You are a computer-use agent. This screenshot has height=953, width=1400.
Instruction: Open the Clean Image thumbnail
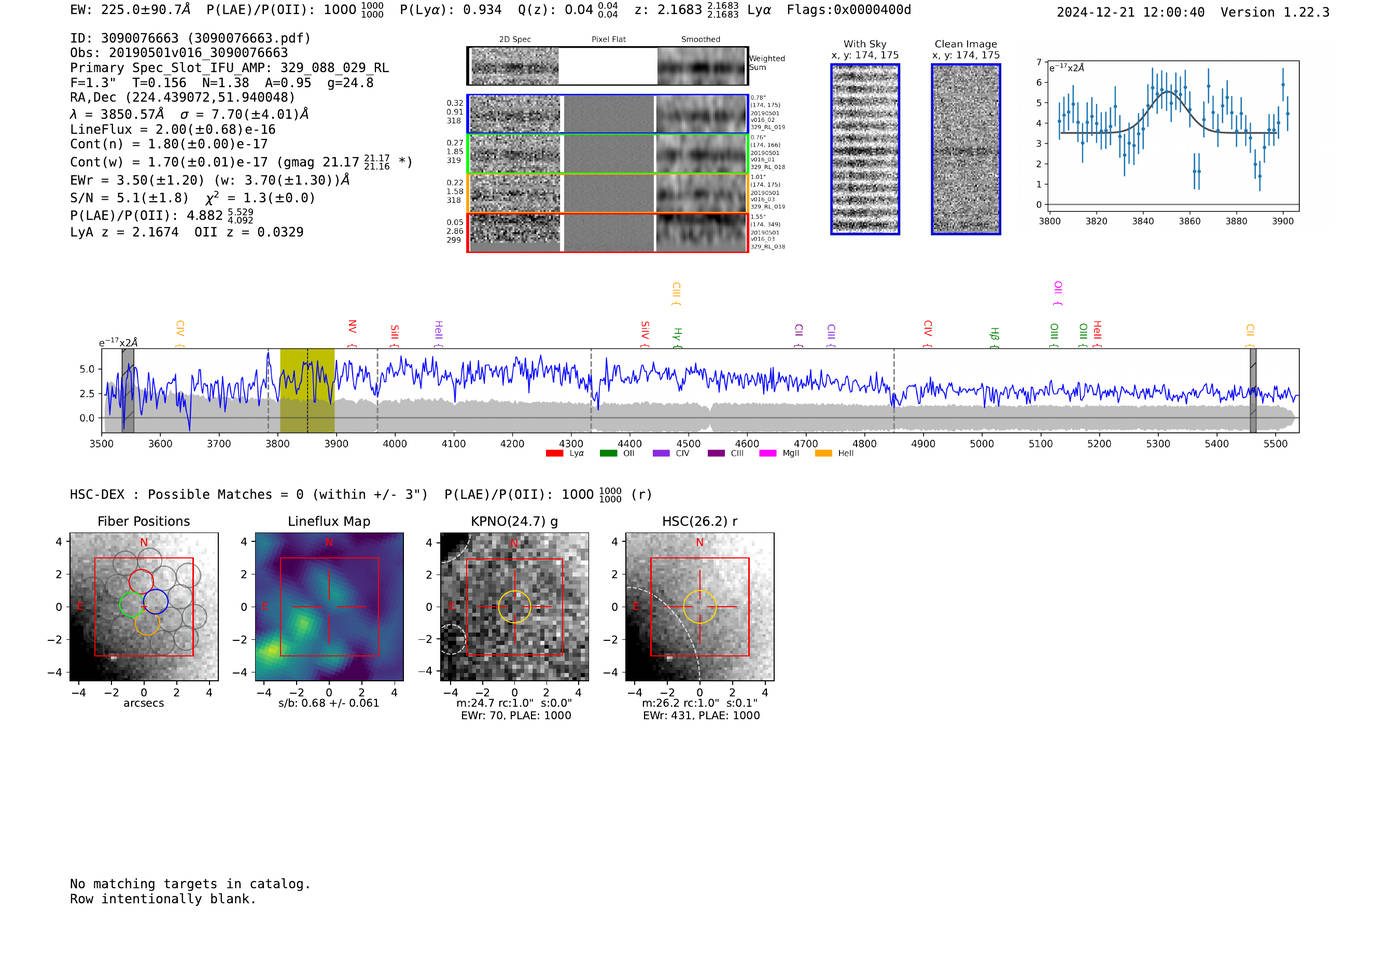[966, 149]
